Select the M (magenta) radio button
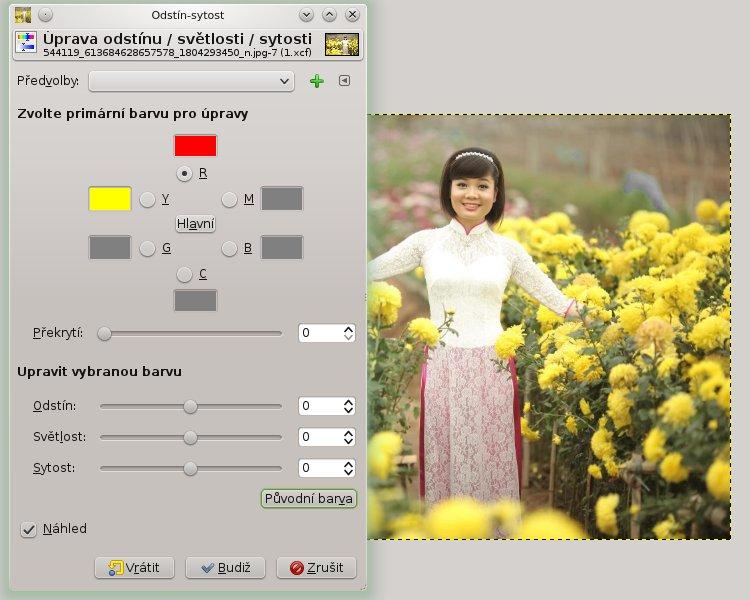 click(230, 199)
